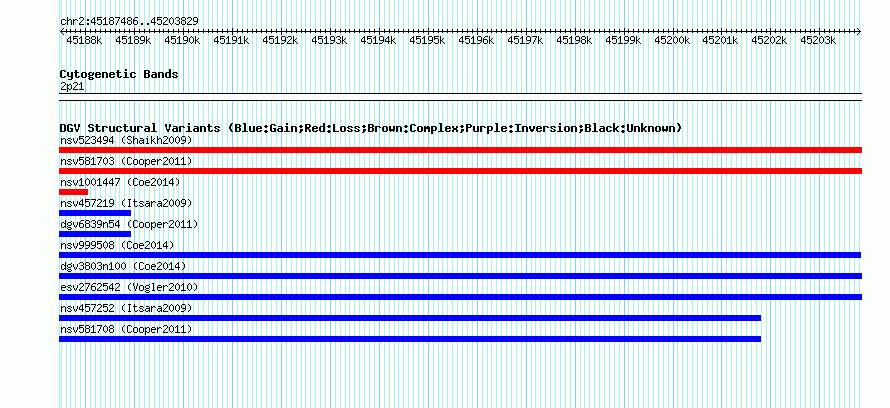Image resolution: width=890 pixels, height=408 pixels.
Task: Click the 45197k ruler tick label
Action: (525, 40)
